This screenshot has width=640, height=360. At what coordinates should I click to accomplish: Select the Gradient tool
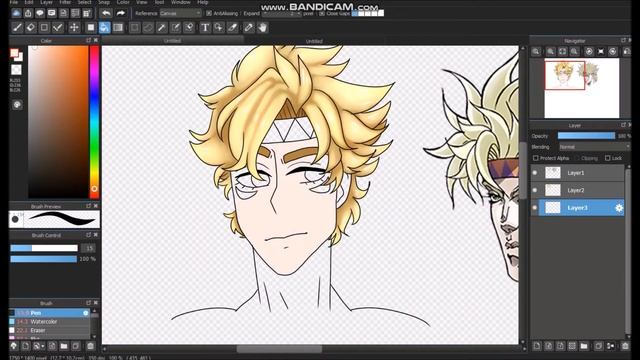[118, 28]
